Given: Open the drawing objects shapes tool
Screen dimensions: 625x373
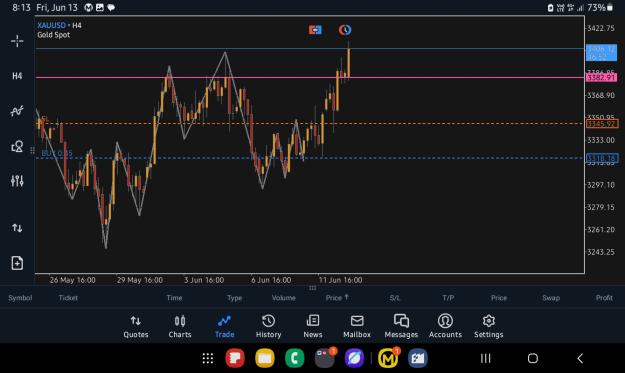Looking at the screenshot, I should [x=17, y=146].
